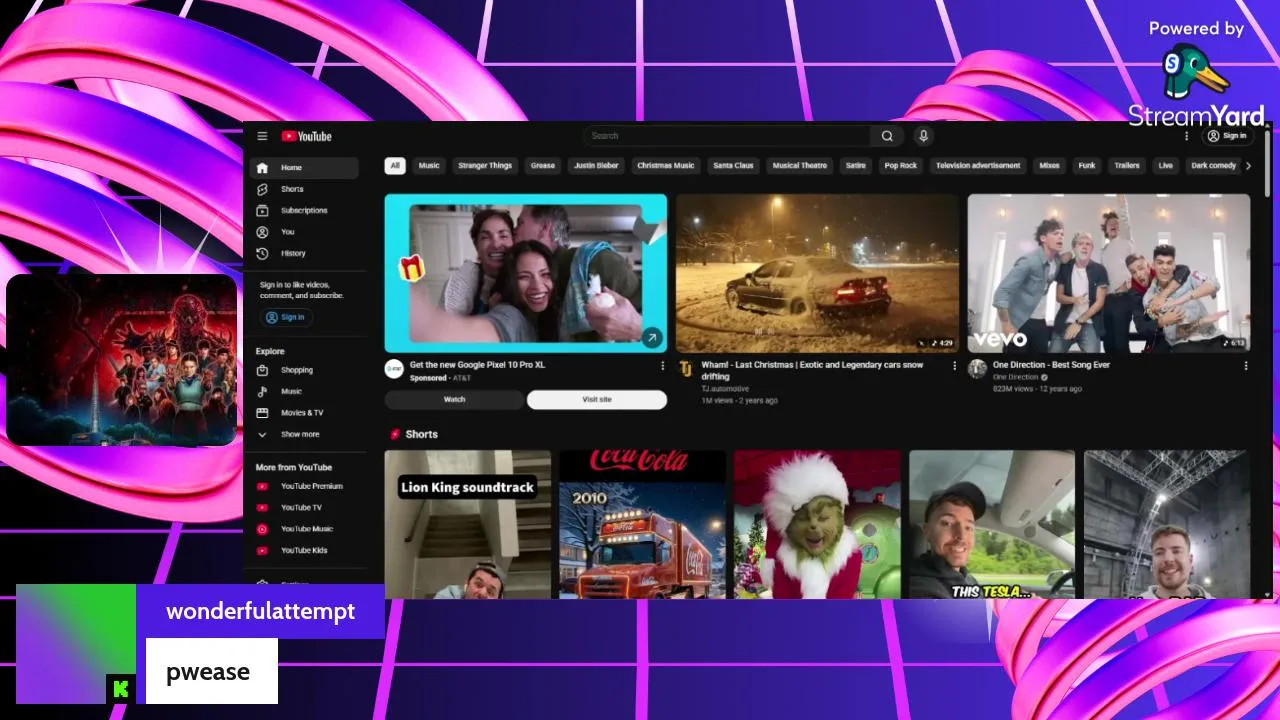Select the Pop Rock filter chip
The image size is (1280, 720).
click(x=900, y=166)
